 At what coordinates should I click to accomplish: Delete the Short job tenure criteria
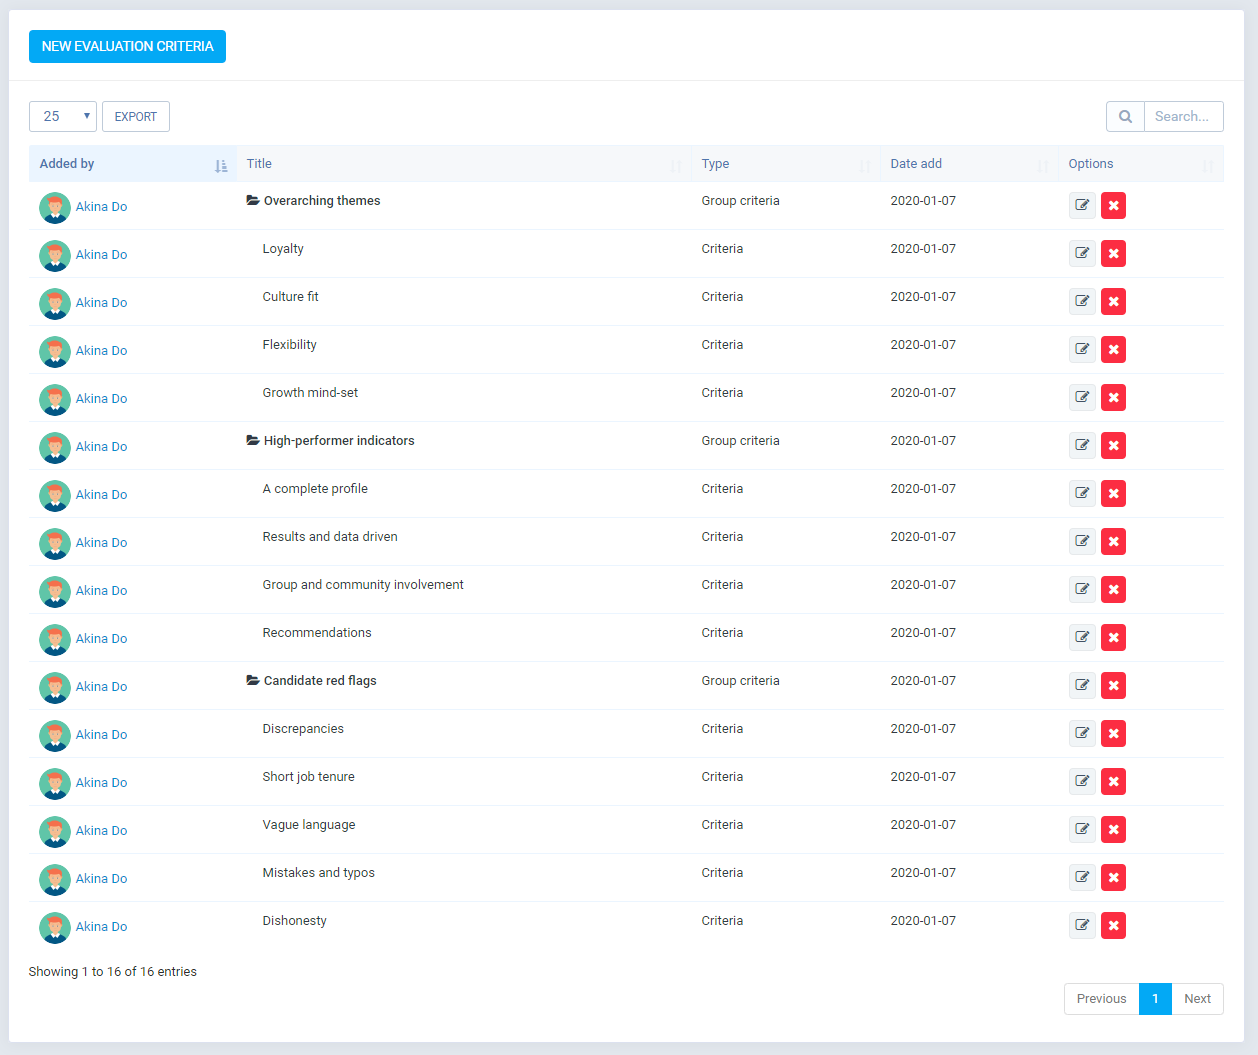[1113, 782]
